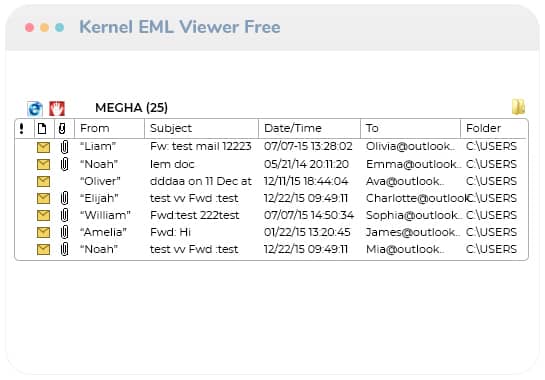Click the MEGHA (25) folder label
This screenshot has width=545, height=380.
(x=131, y=108)
